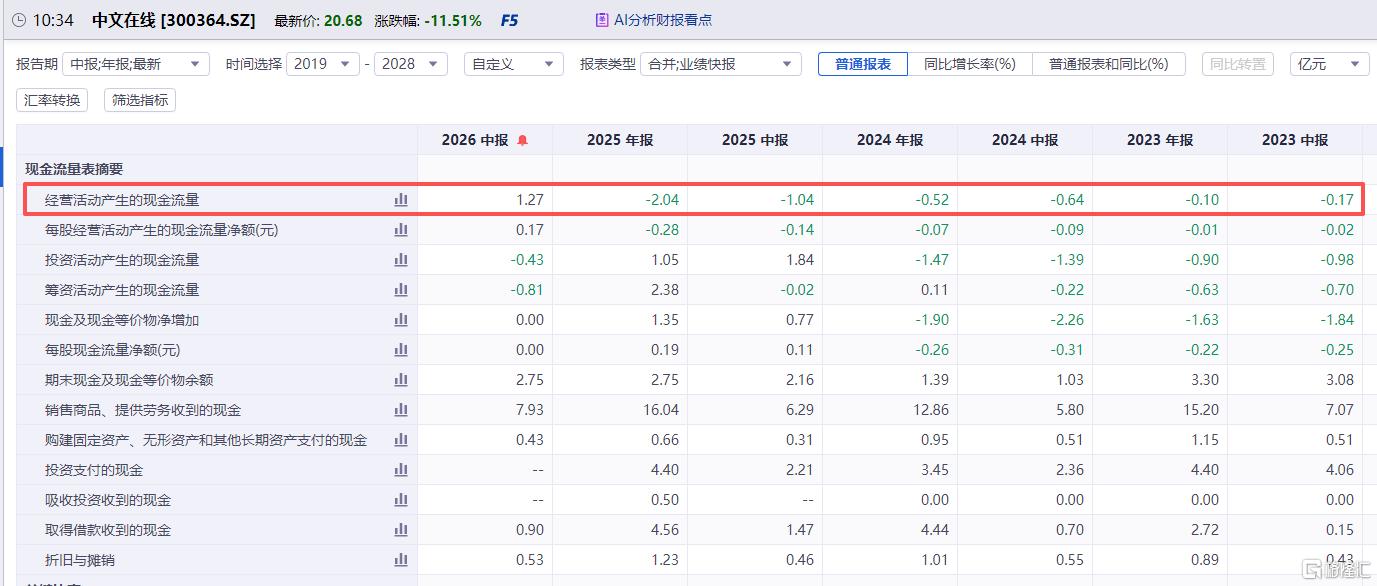This screenshot has height=586, width=1377.
Task: Select the 折旧与摊销 row label
Action: [x=80, y=560]
